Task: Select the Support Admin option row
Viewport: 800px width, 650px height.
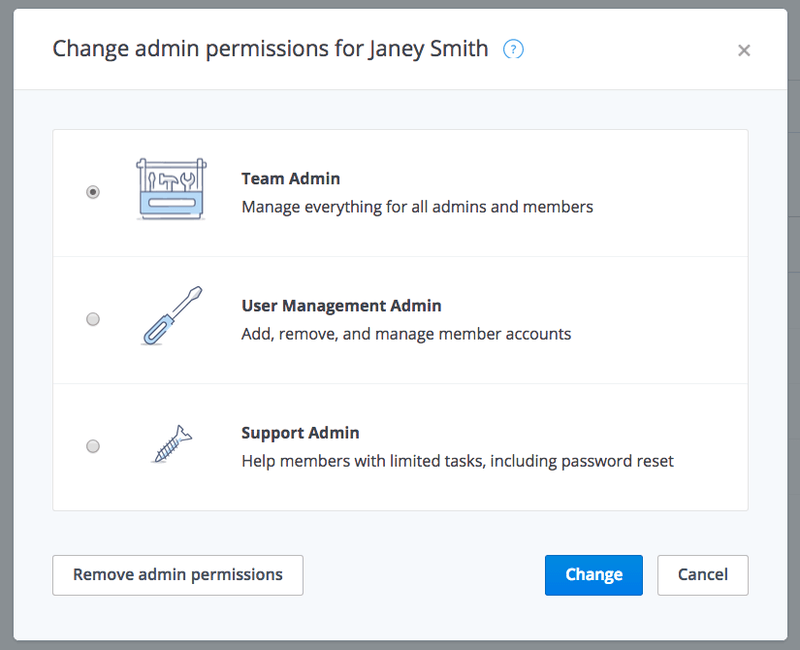Action: point(400,446)
